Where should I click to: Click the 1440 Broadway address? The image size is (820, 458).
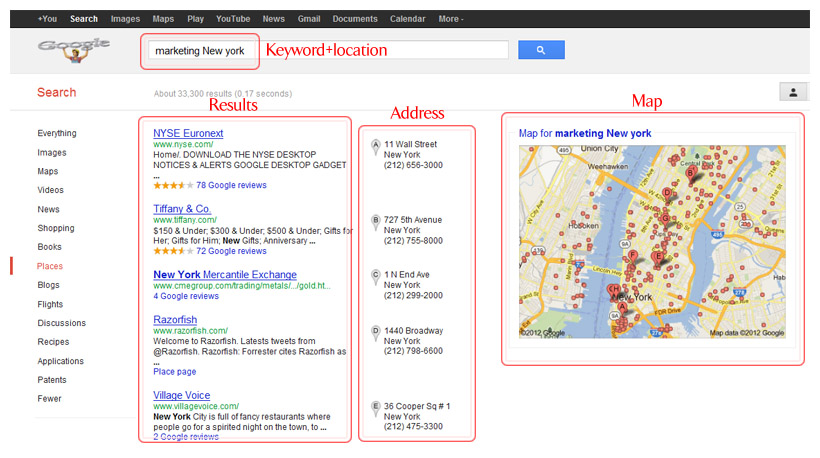(413, 330)
